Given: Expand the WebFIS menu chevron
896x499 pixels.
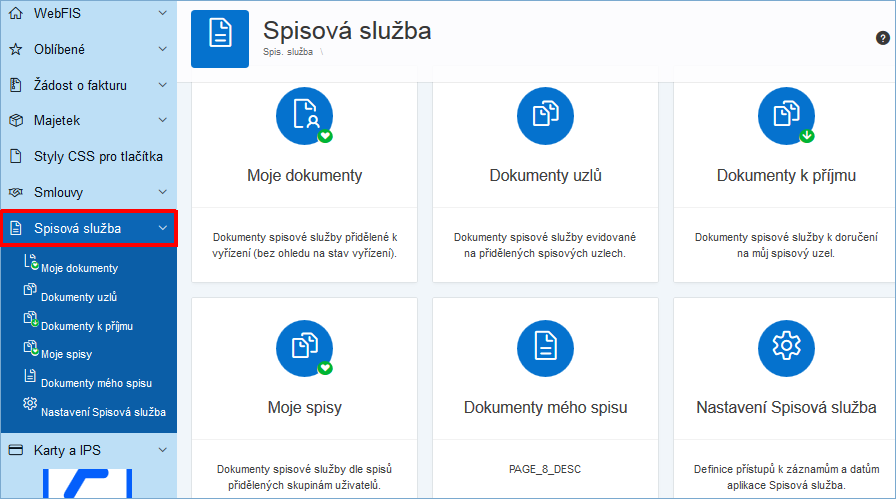Looking at the screenshot, I should click(162, 13).
